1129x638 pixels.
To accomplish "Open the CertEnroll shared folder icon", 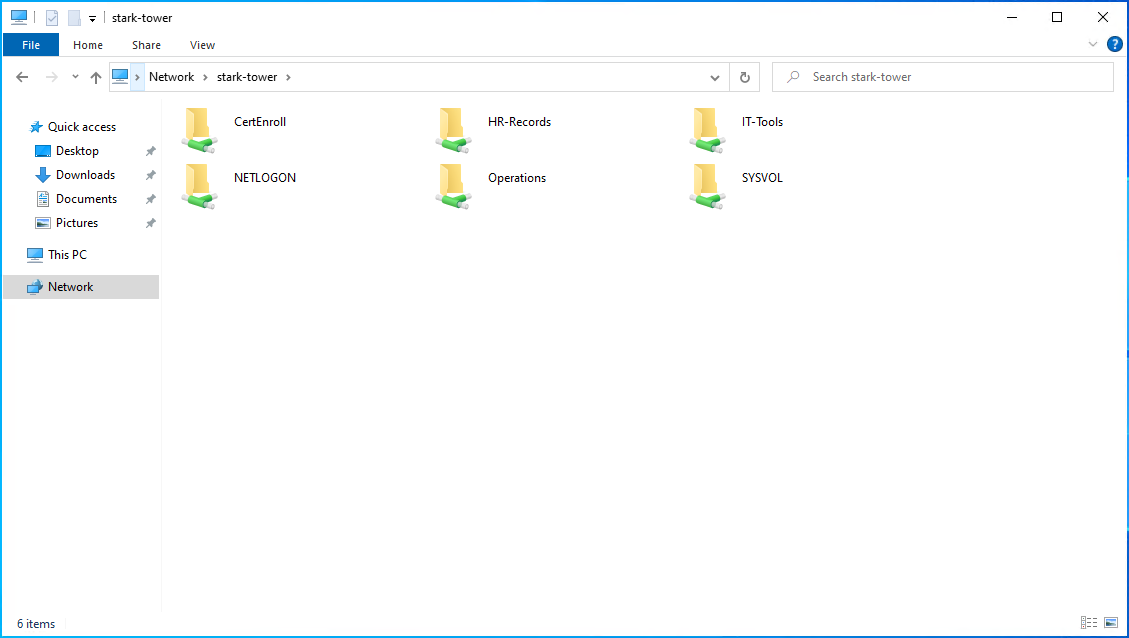I will [x=199, y=130].
